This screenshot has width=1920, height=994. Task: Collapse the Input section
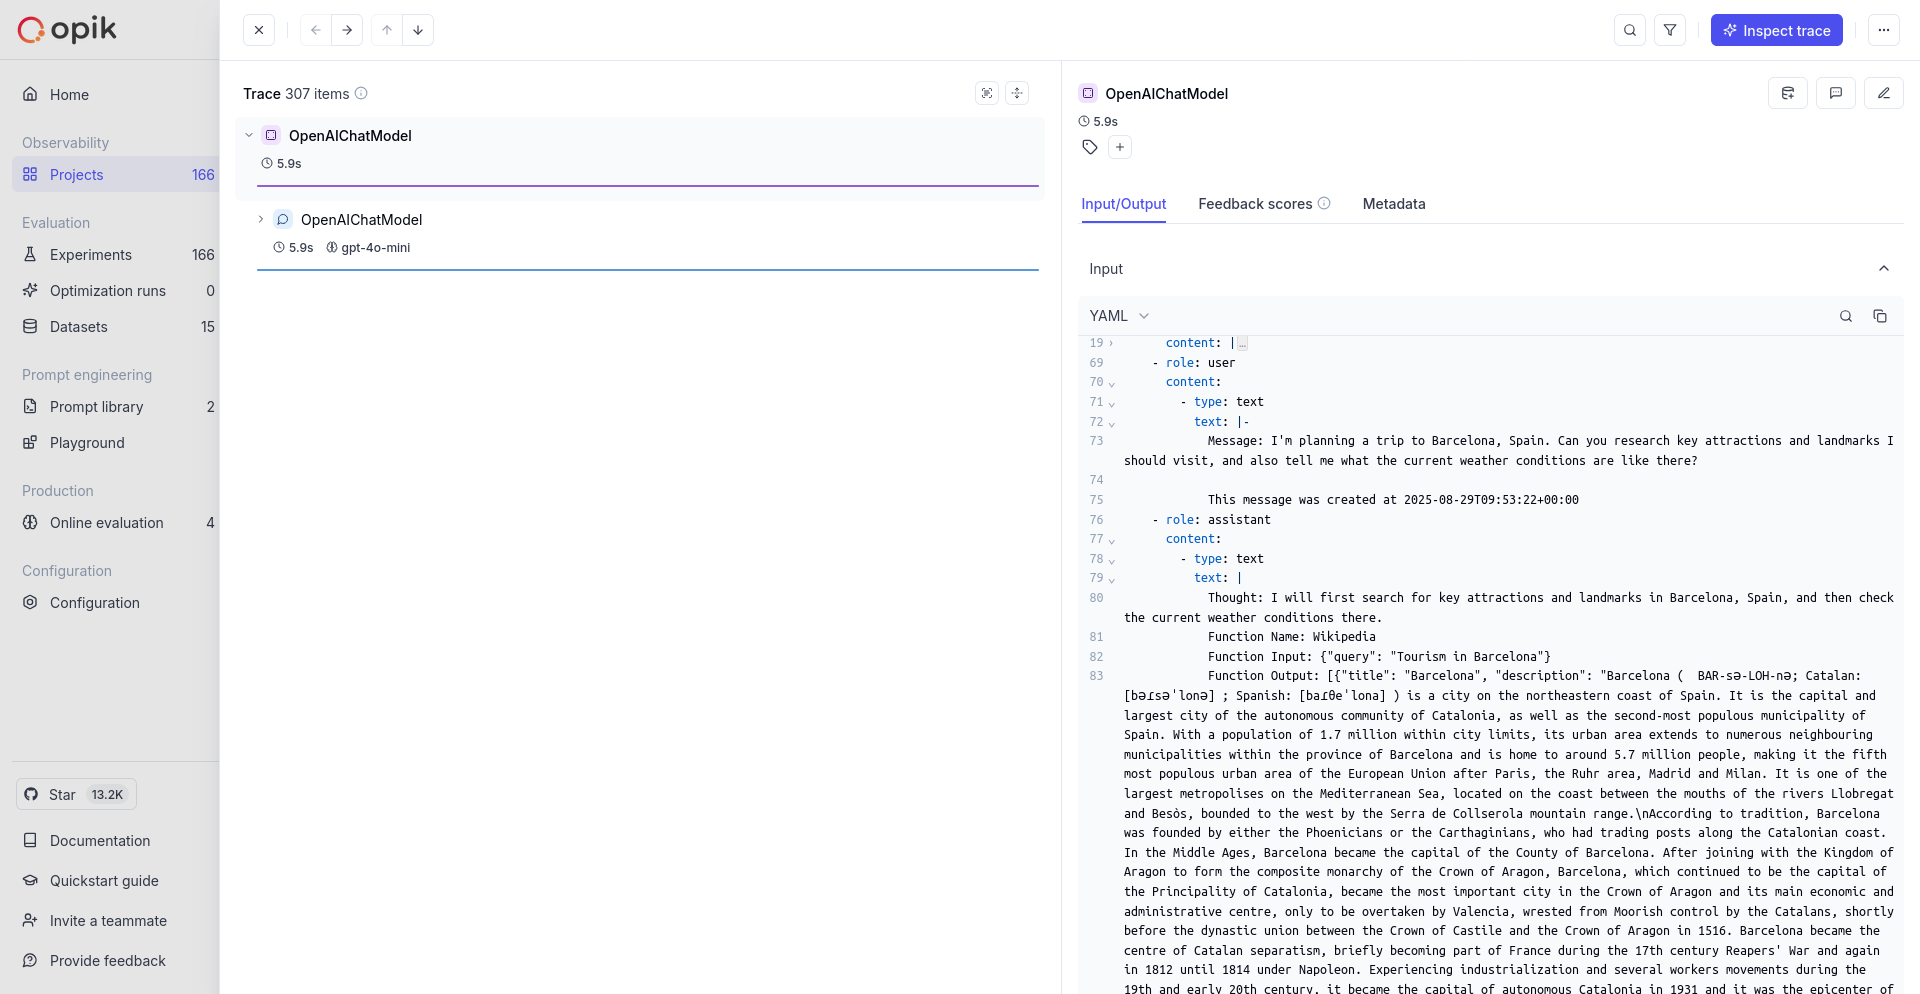pos(1884,268)
